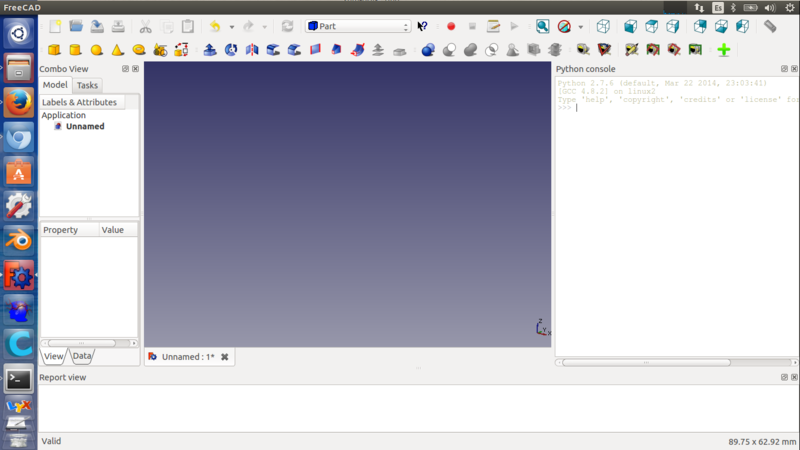Click the Fit all view icon
Viewport: 800px width, 450px height.
[542, 26]
